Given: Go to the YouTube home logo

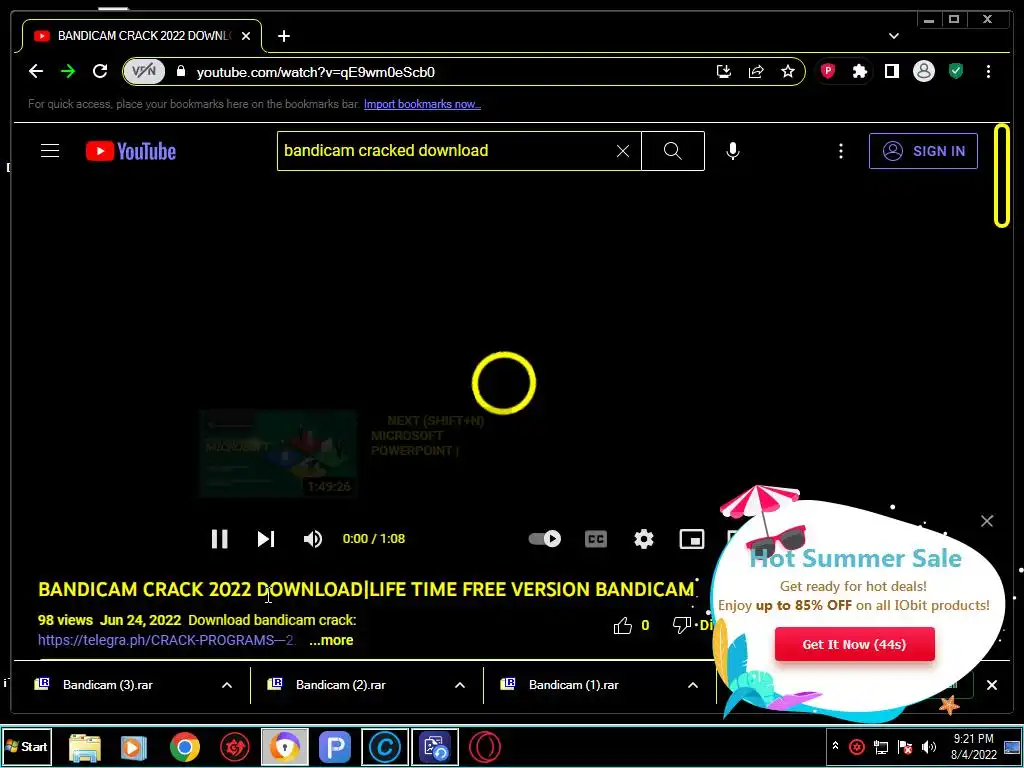Looking at the screenshot, I should (131, 151).
